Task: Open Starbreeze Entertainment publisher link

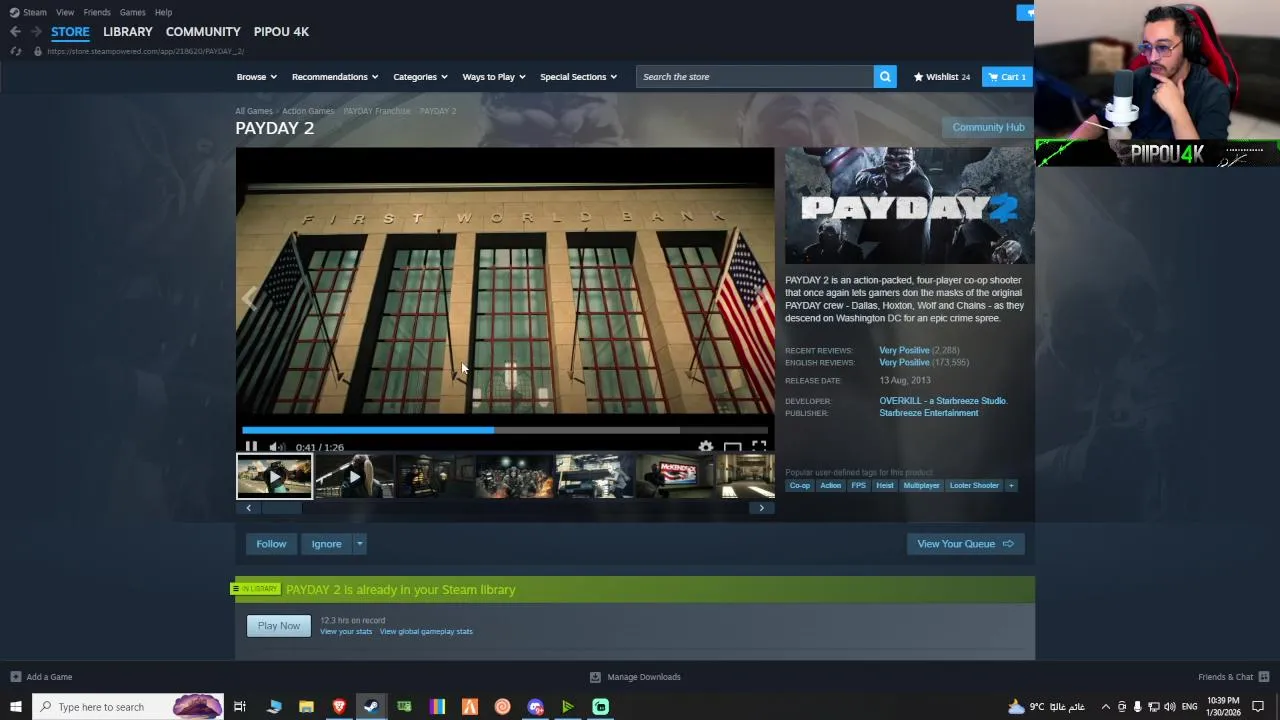Action: (x=929, y=413)
